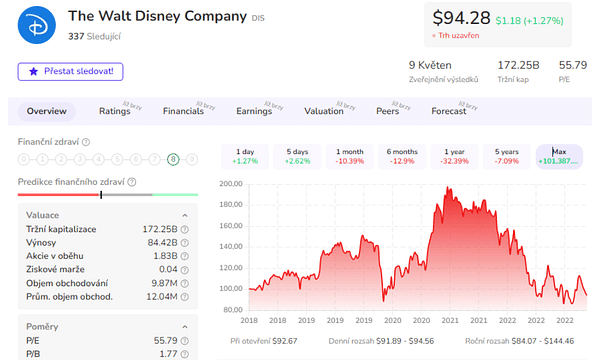The height and width of the screenshot is (360, 600).
Task: Select financial health score circle 8
Action: [173, 159]
